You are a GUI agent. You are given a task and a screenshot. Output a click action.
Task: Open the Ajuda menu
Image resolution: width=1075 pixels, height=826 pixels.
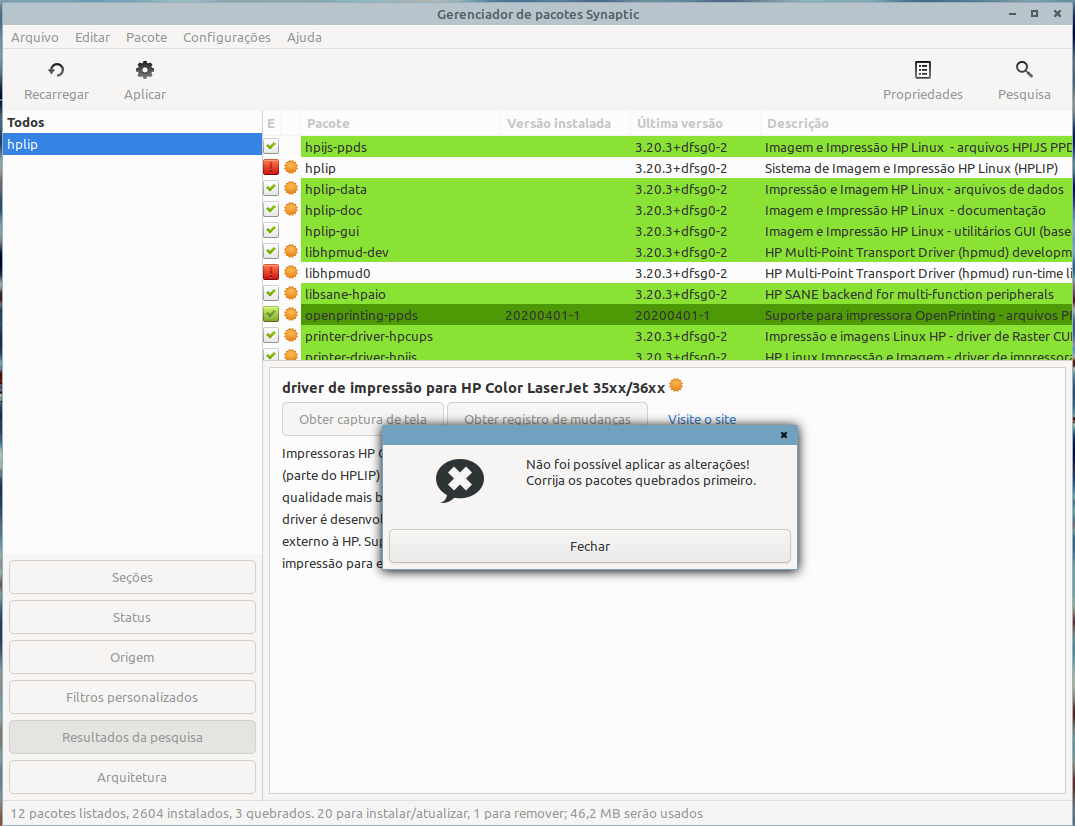(x=304, y=38)
